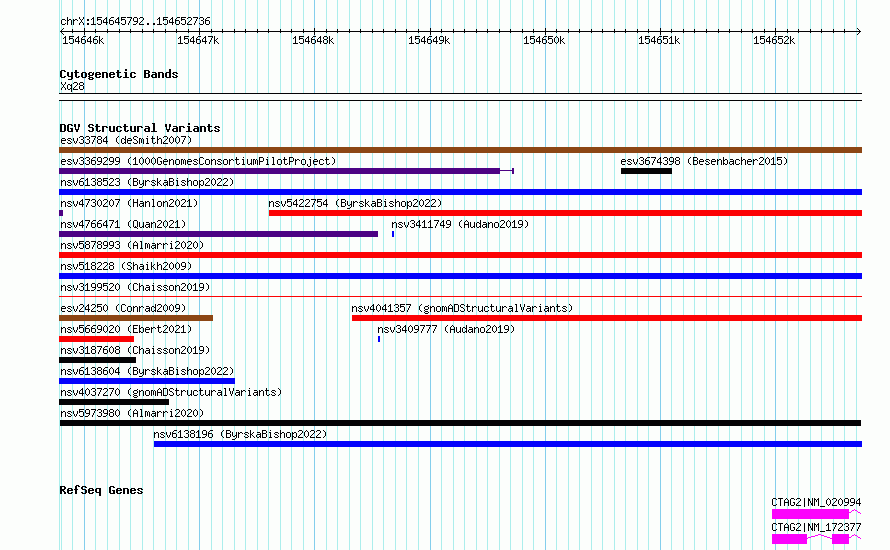Open nsv5669020 (Ebert2021) label
The image size is (890, 550).
pyautogui.click(x=126, y=329)
